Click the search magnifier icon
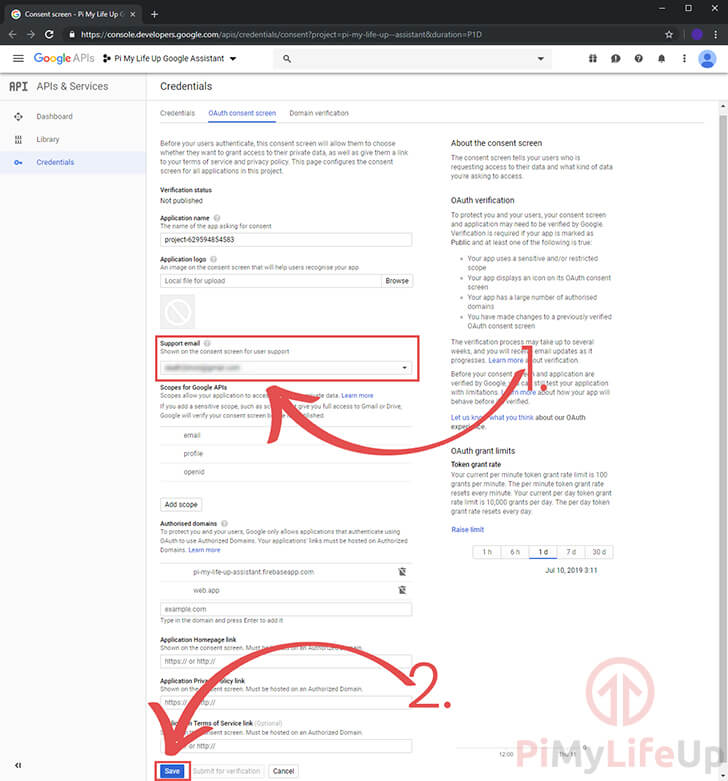 tap(287, 59)
